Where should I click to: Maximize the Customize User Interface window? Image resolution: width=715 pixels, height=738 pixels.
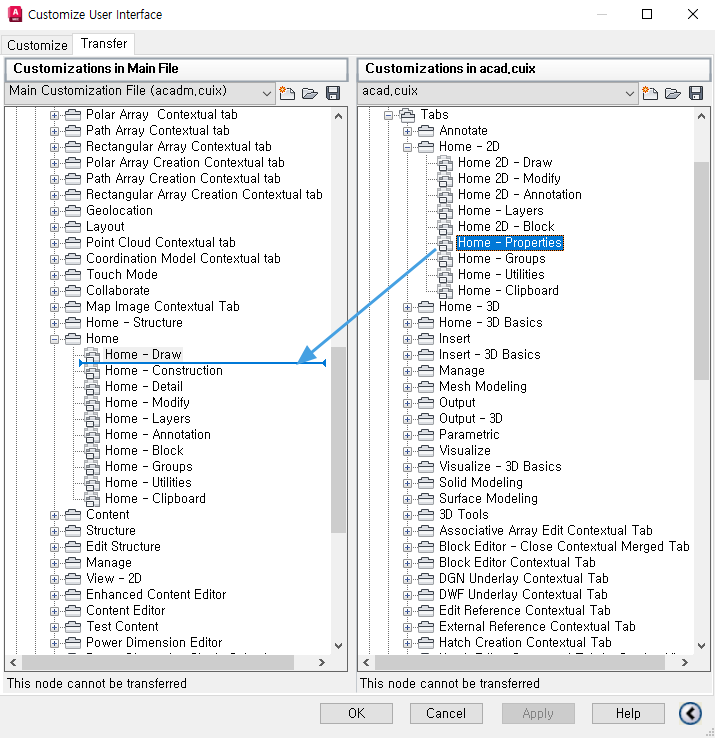click(x=647, y=14)
